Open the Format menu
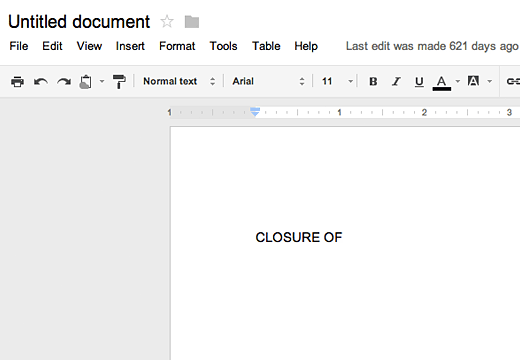 pyautogui.click(x=177, y=46)
